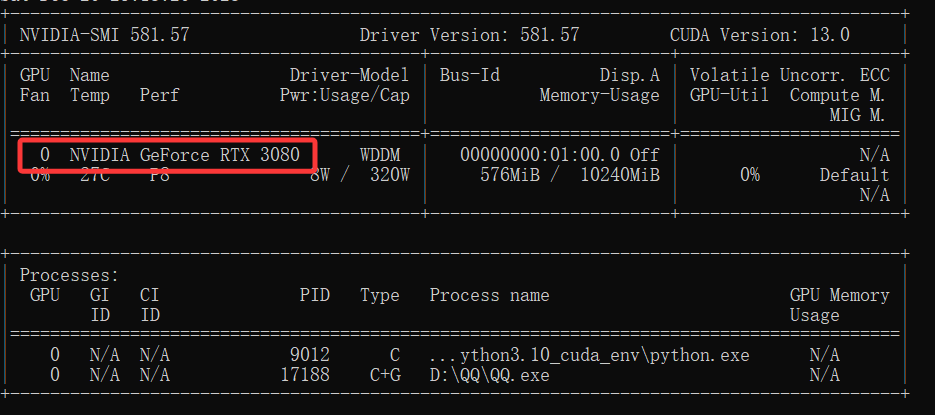This screenshot has width=935, height=415.
Task: Click the 10240MiB total memory value
Action: click(619, 175)
